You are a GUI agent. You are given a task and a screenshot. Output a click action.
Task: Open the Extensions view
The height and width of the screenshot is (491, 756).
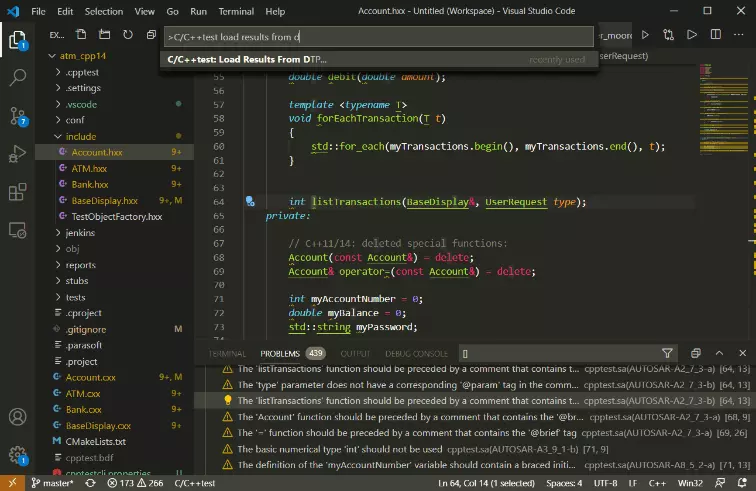pyautogui.click(x=17, y=192)
